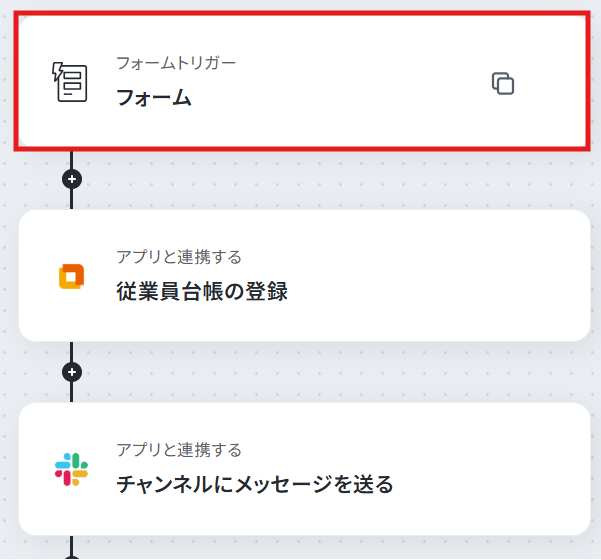Click the フォーム title text
Viewport: 601px width, 560px height.
154,97
